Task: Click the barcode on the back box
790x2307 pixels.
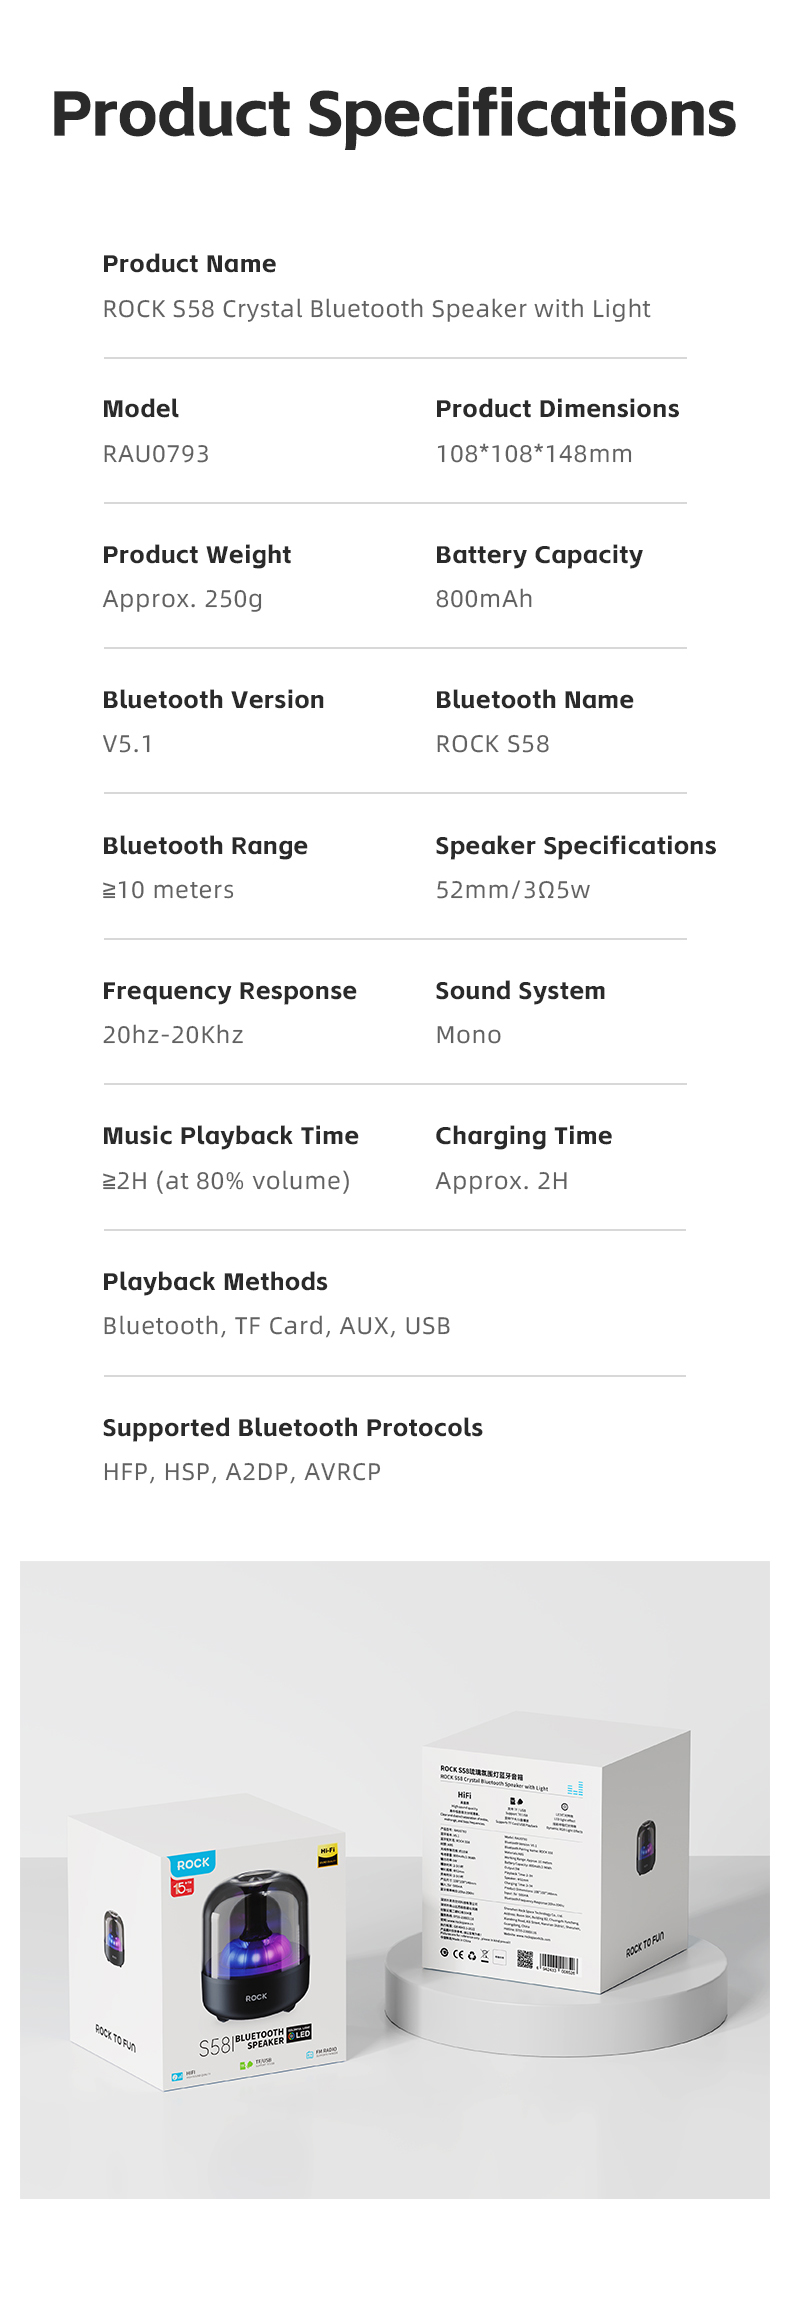Action: click(x=559, y=1963)
